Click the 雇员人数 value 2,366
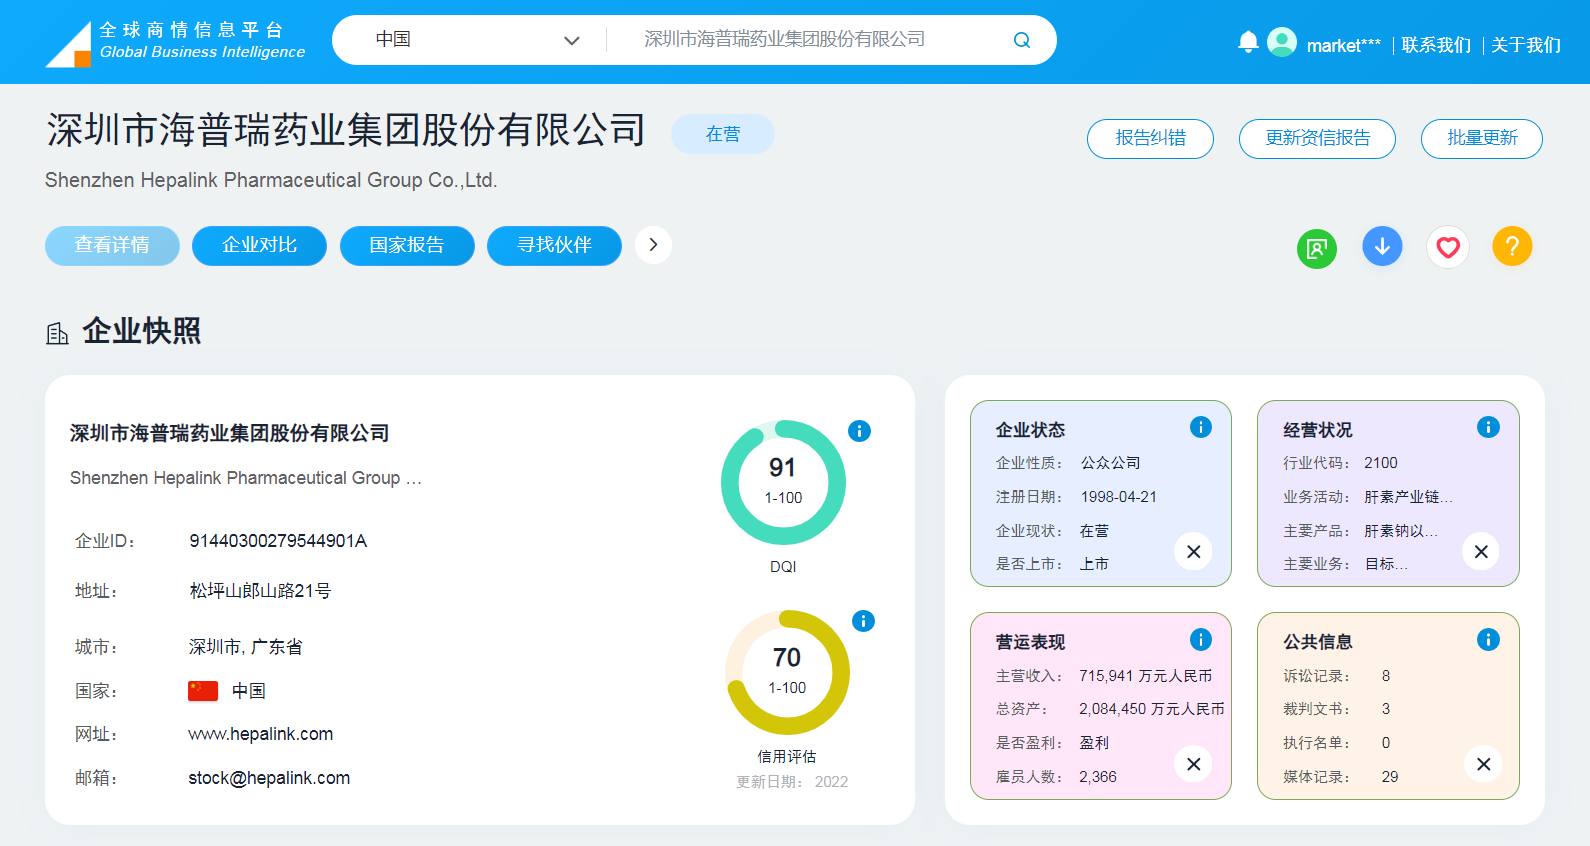 click(1098, 777)
